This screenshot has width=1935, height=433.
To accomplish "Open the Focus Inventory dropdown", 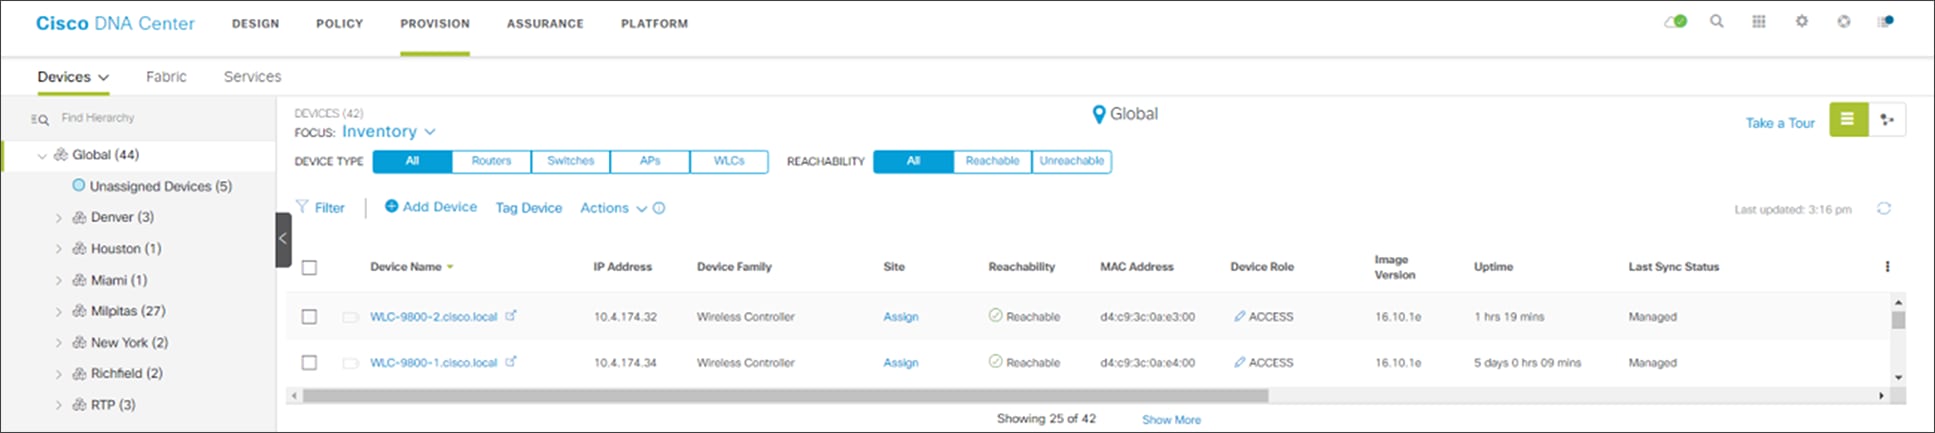I will click(x=389, y=132).
